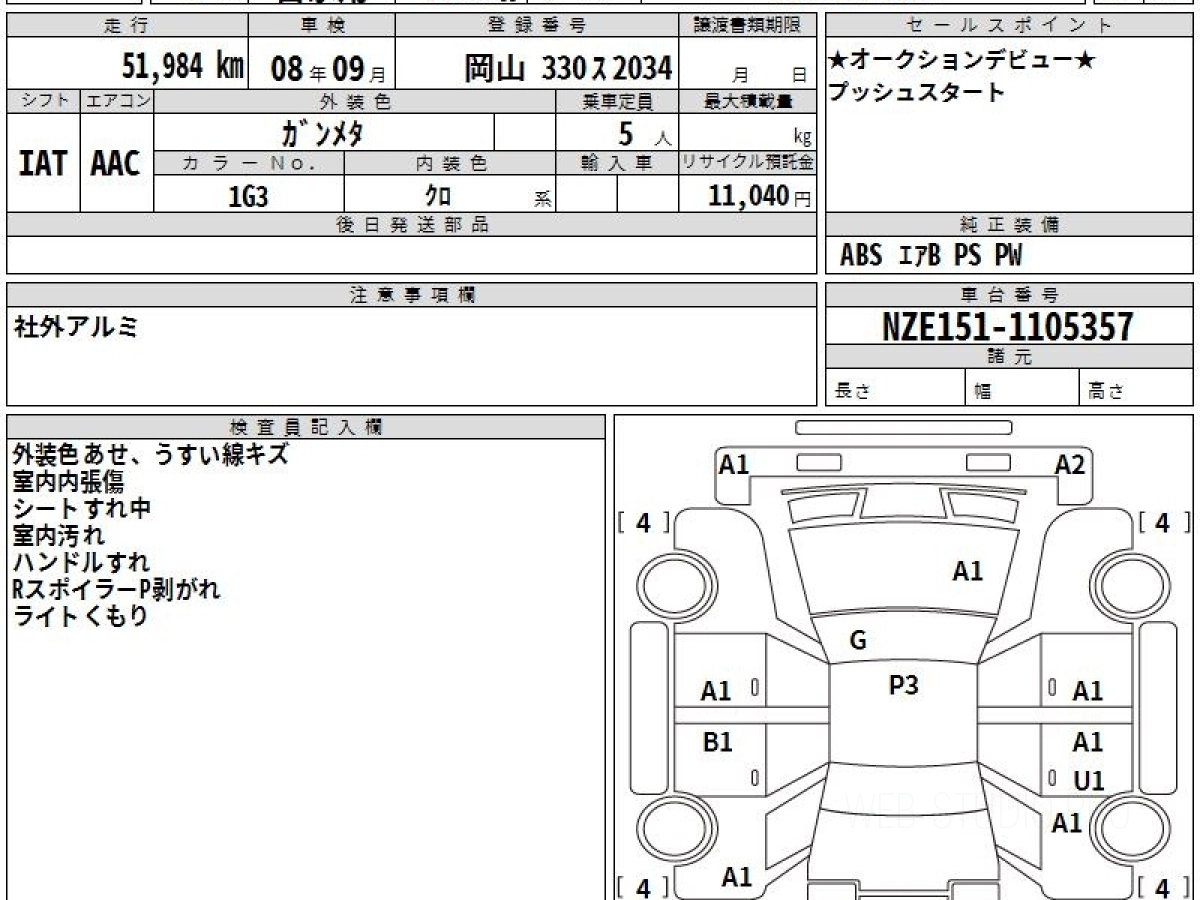Click the 内装色 header
Image resolution: width=1200 pixels, height=900 pixels.
click(450, 164)
